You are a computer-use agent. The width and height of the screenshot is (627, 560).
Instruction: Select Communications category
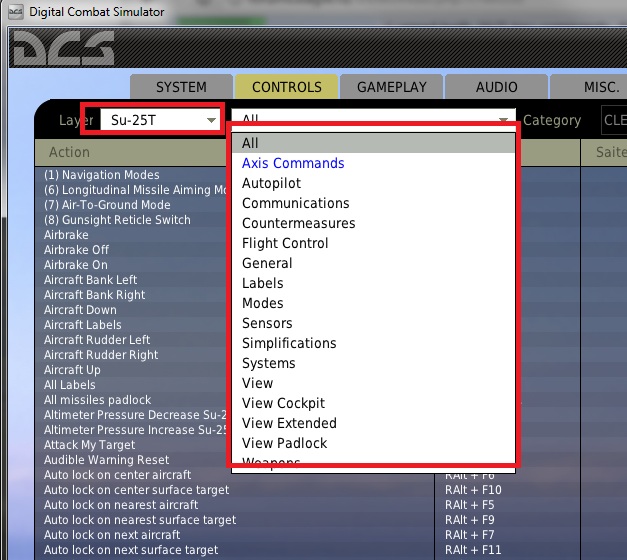point(373,203)
